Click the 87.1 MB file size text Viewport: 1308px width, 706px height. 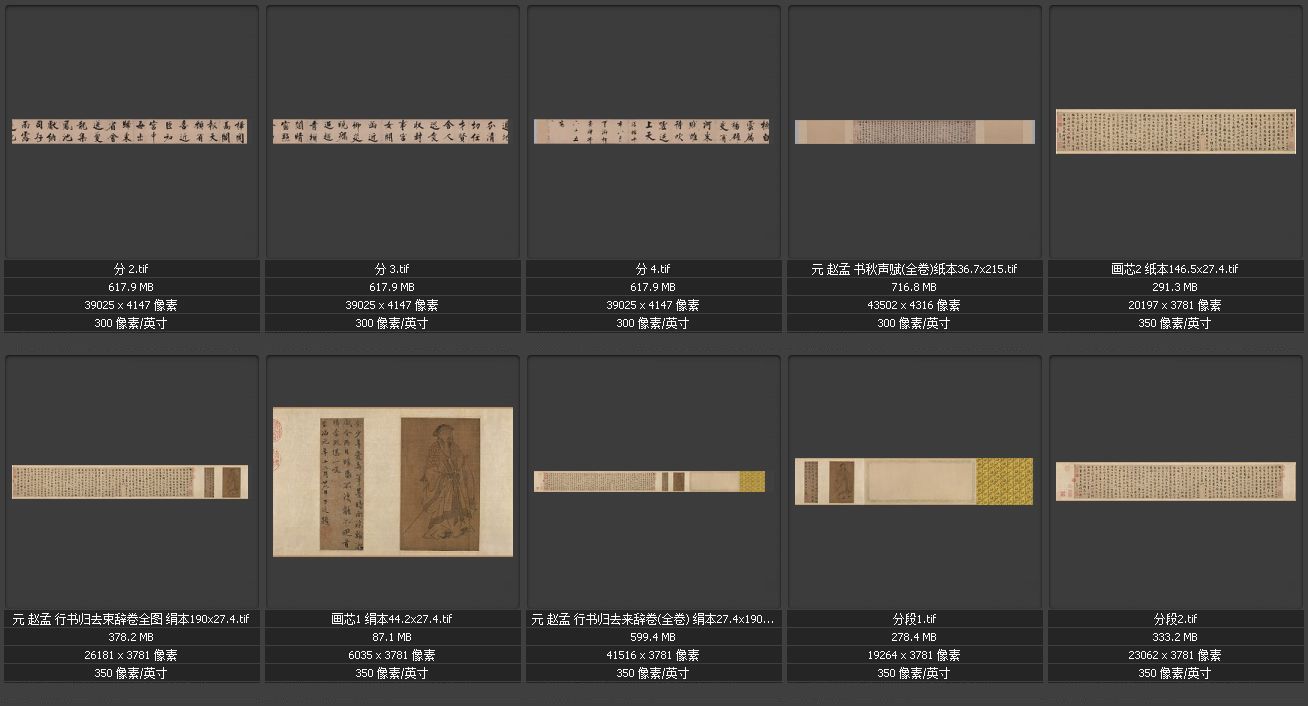coord(392,637)
